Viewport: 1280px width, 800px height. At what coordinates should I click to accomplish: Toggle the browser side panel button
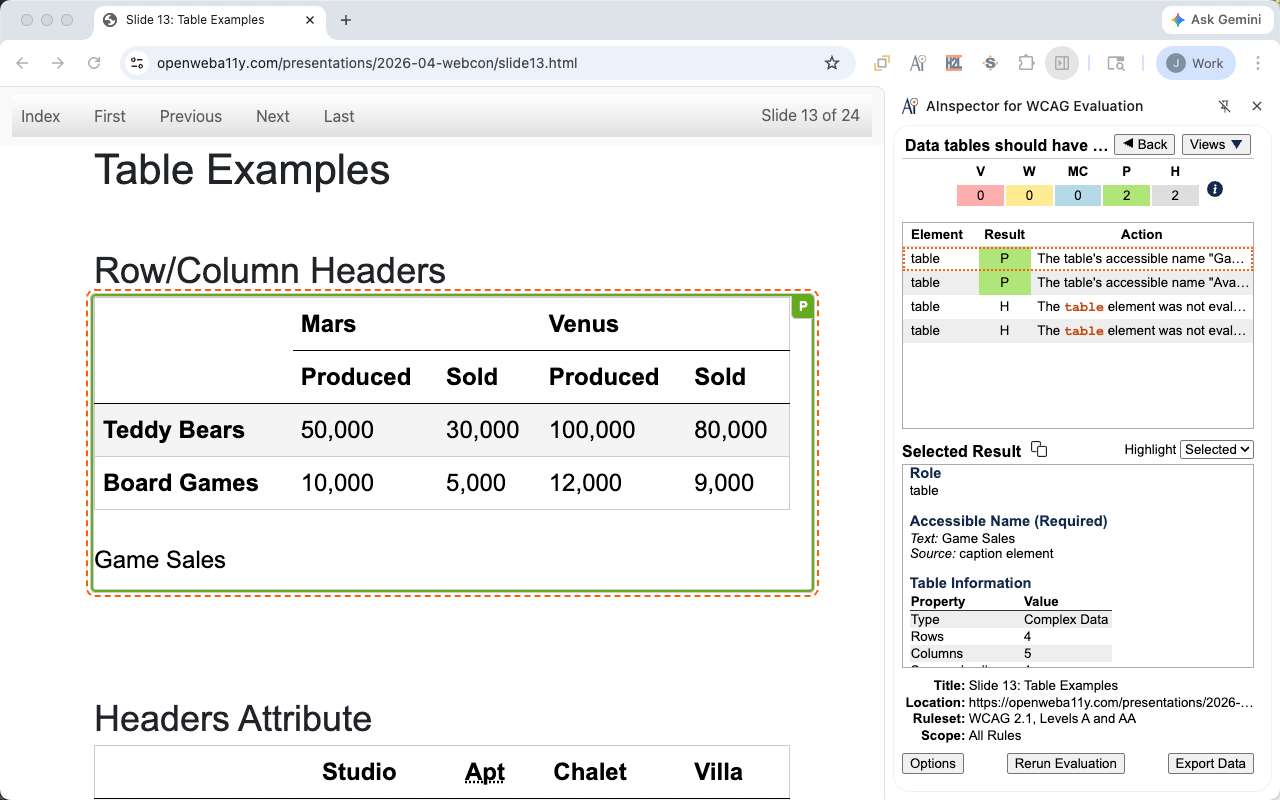(x=1062, y=63)
